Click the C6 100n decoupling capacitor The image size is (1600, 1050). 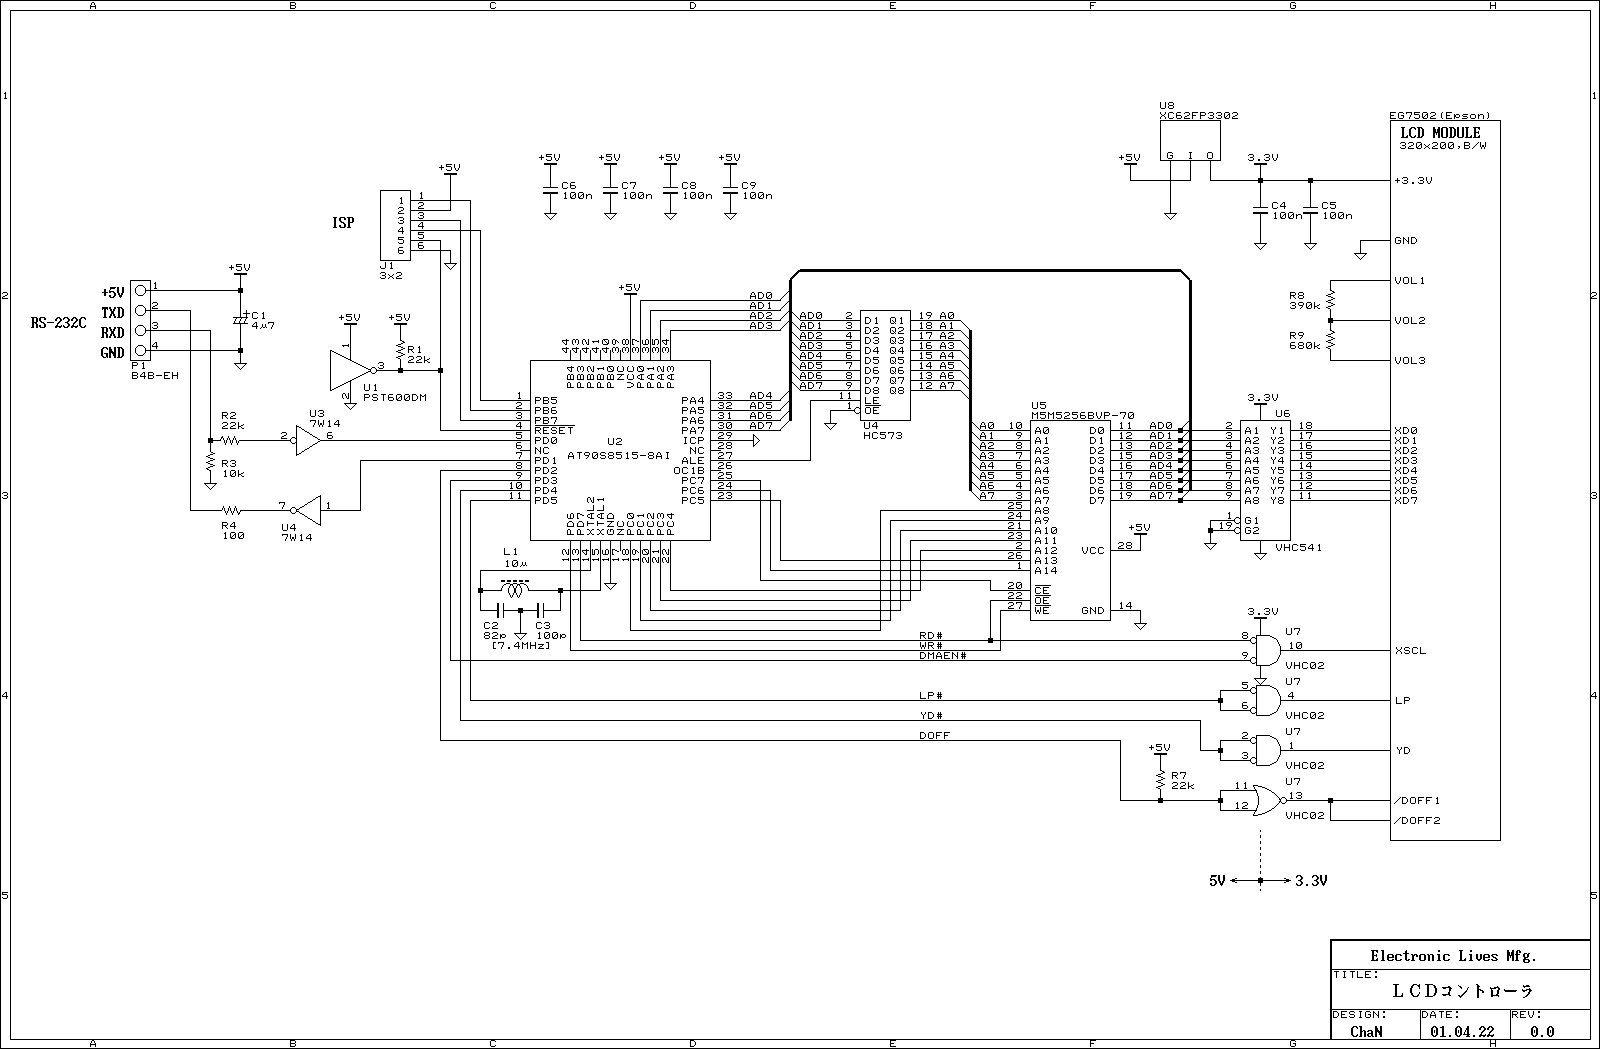click(x=549, y=189)
